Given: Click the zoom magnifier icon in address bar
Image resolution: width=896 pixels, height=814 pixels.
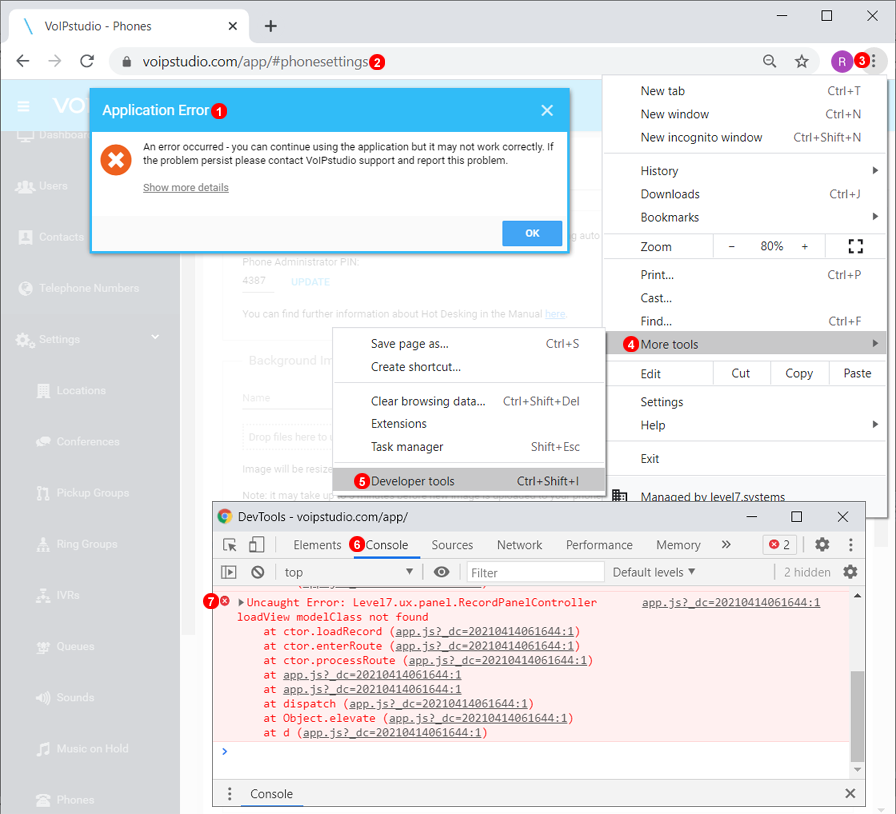Looking at the screenshot, I should 770,61.
